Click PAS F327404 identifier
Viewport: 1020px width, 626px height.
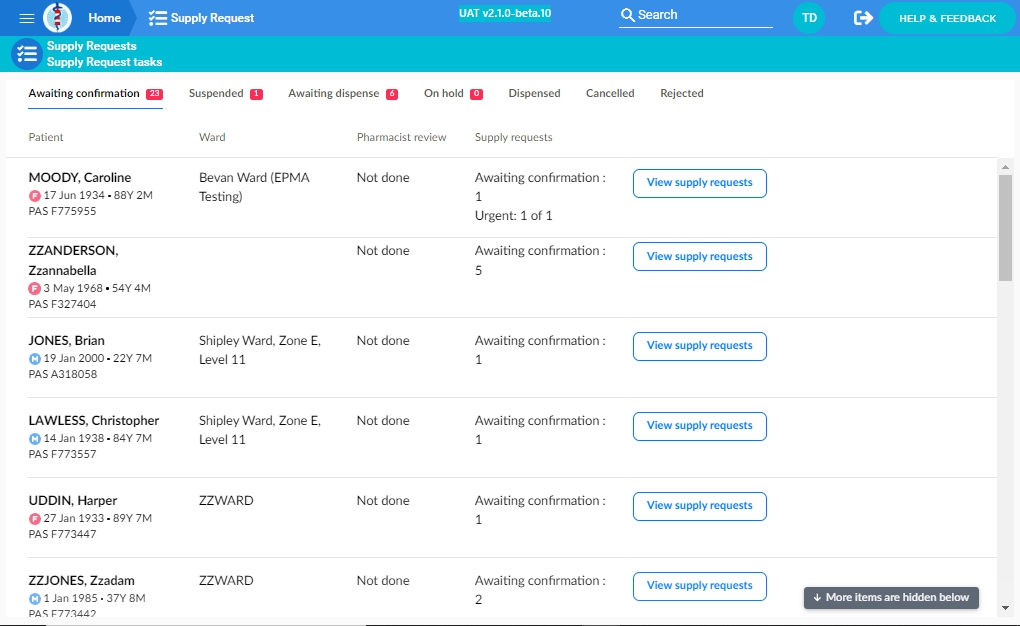coord(62,305)
